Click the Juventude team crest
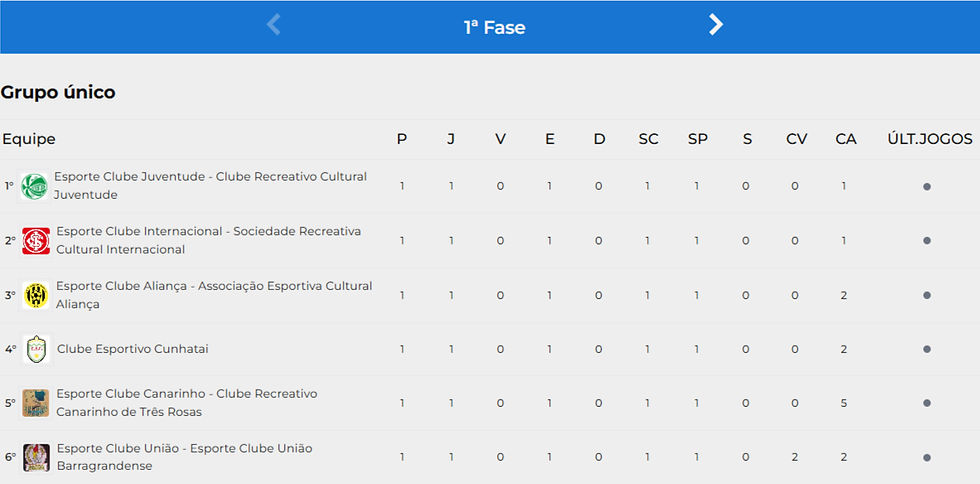 [x=34, y=186]
